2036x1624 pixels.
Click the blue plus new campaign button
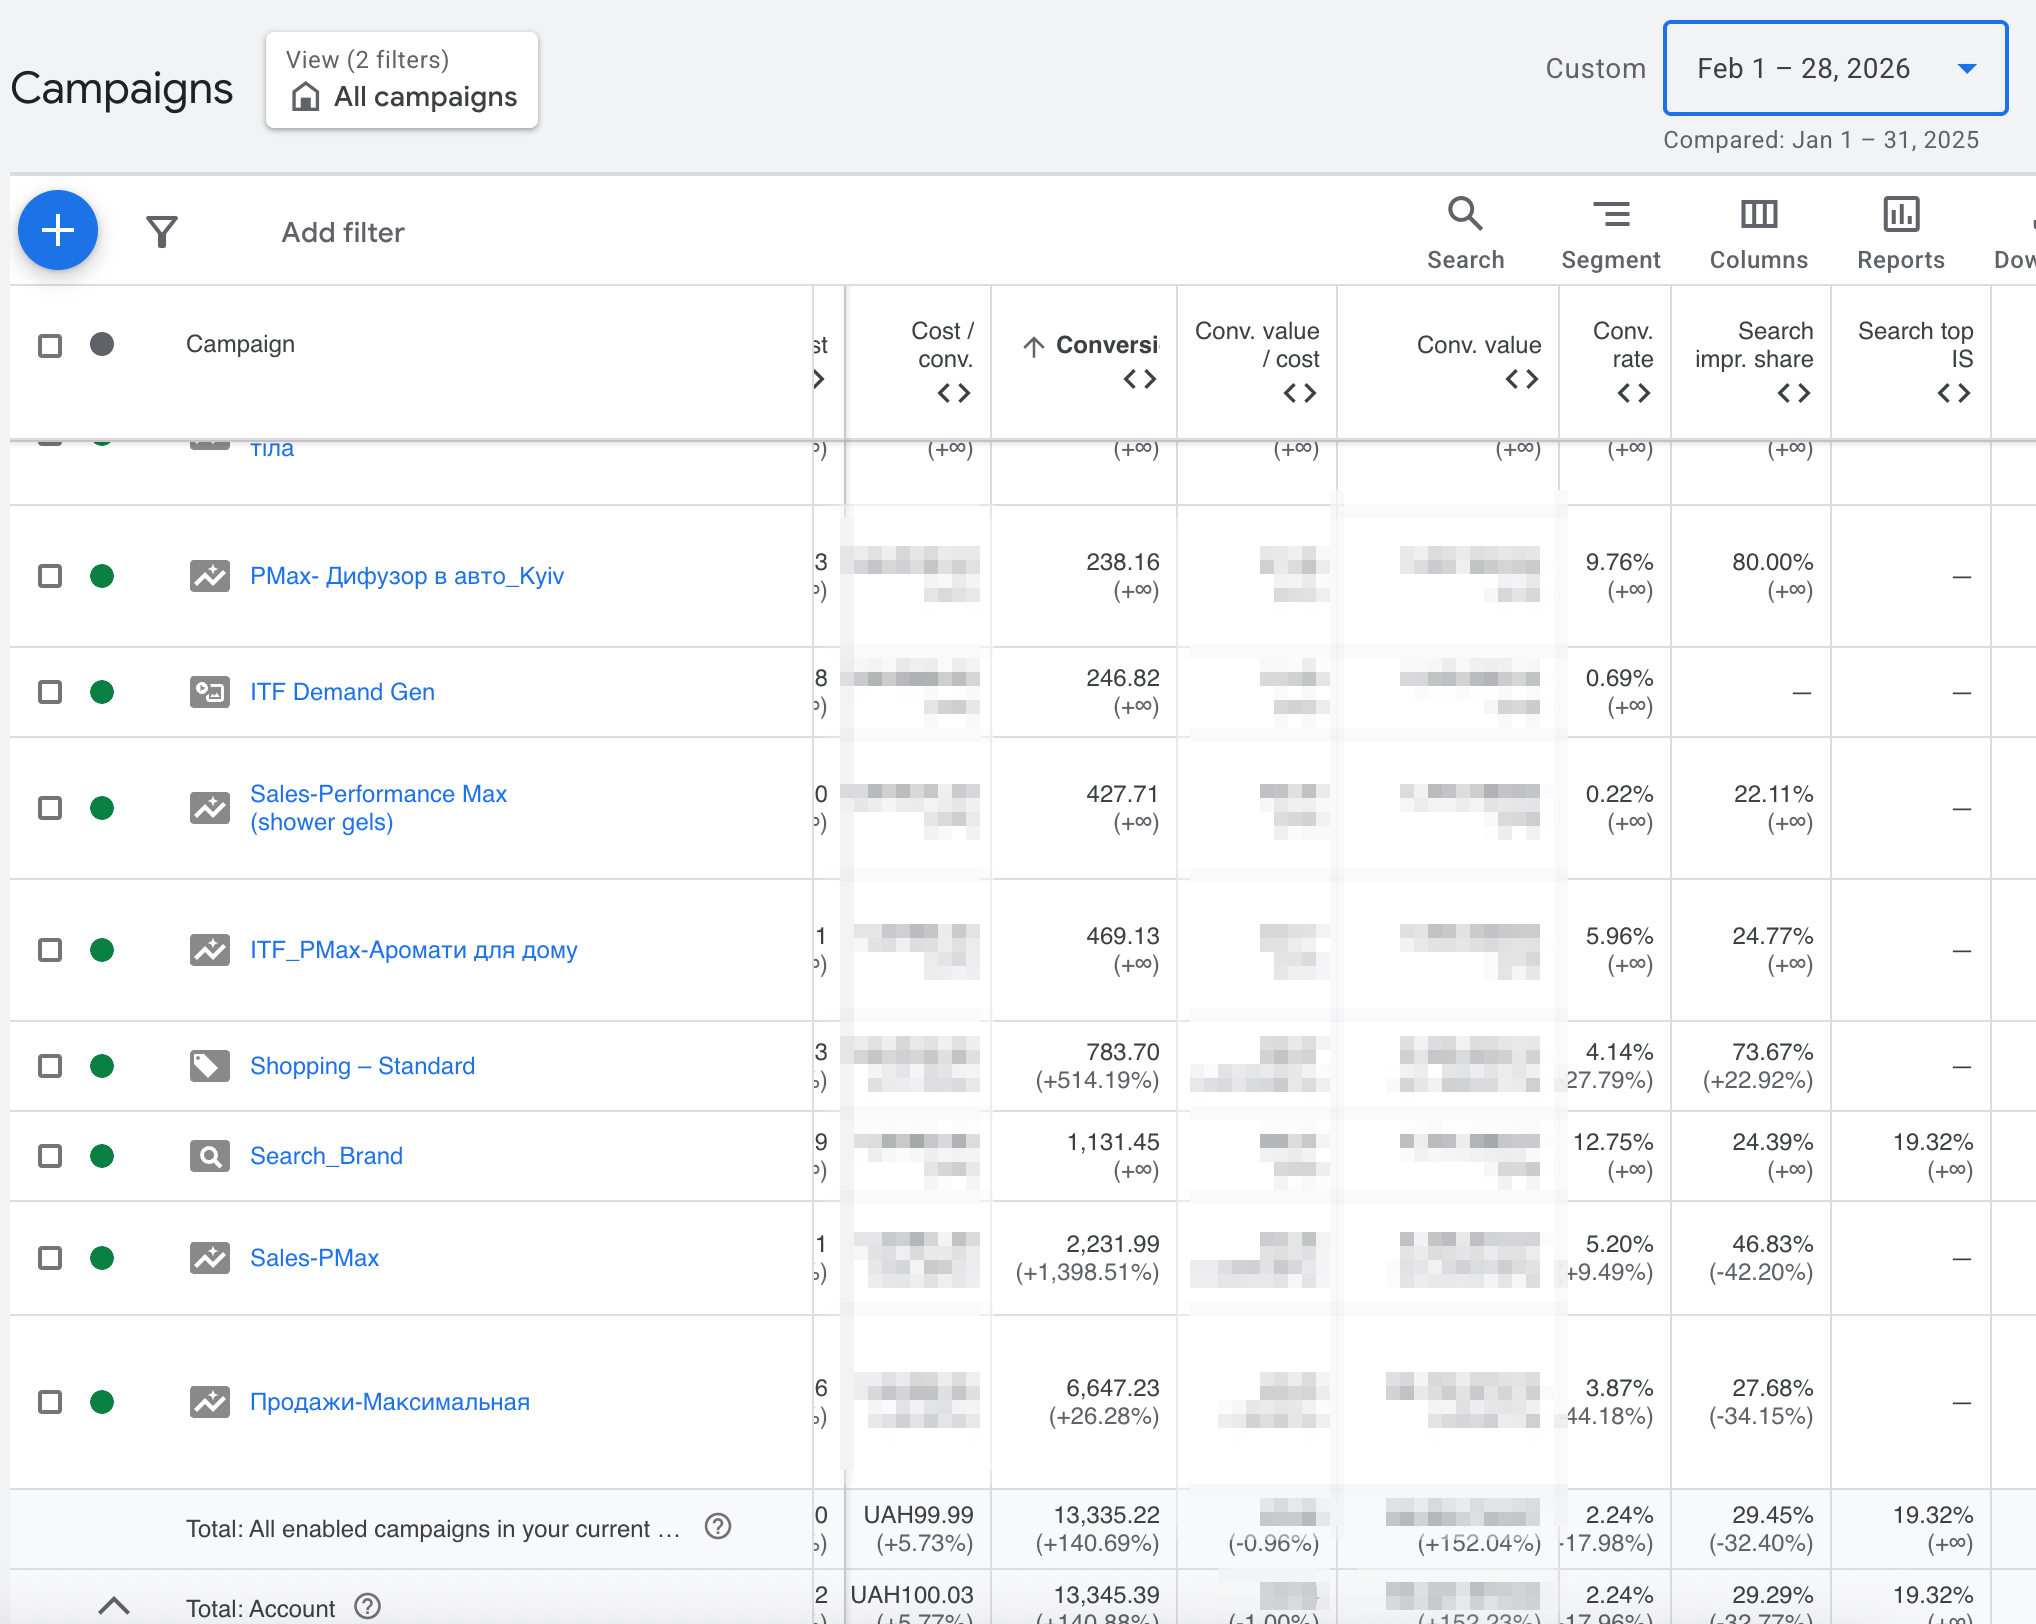click(x=58, y=230)
